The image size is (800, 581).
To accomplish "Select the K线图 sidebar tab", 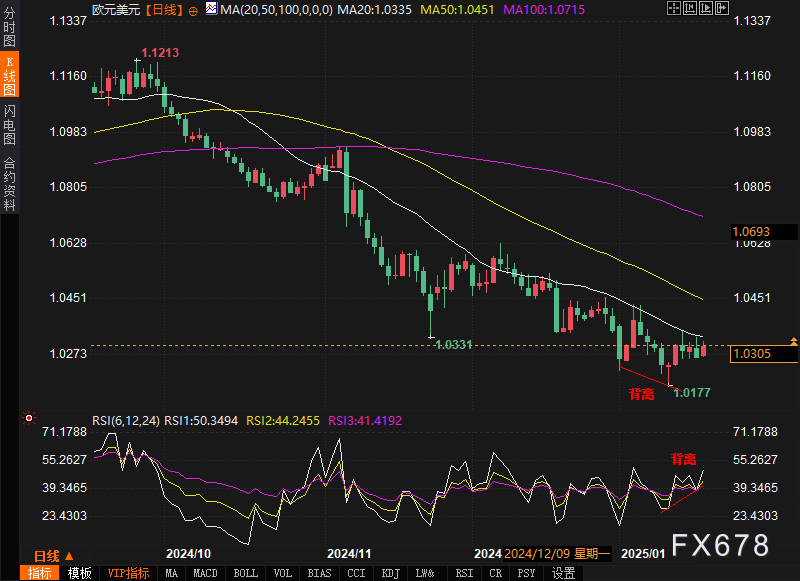I will (x=9, y=76).
